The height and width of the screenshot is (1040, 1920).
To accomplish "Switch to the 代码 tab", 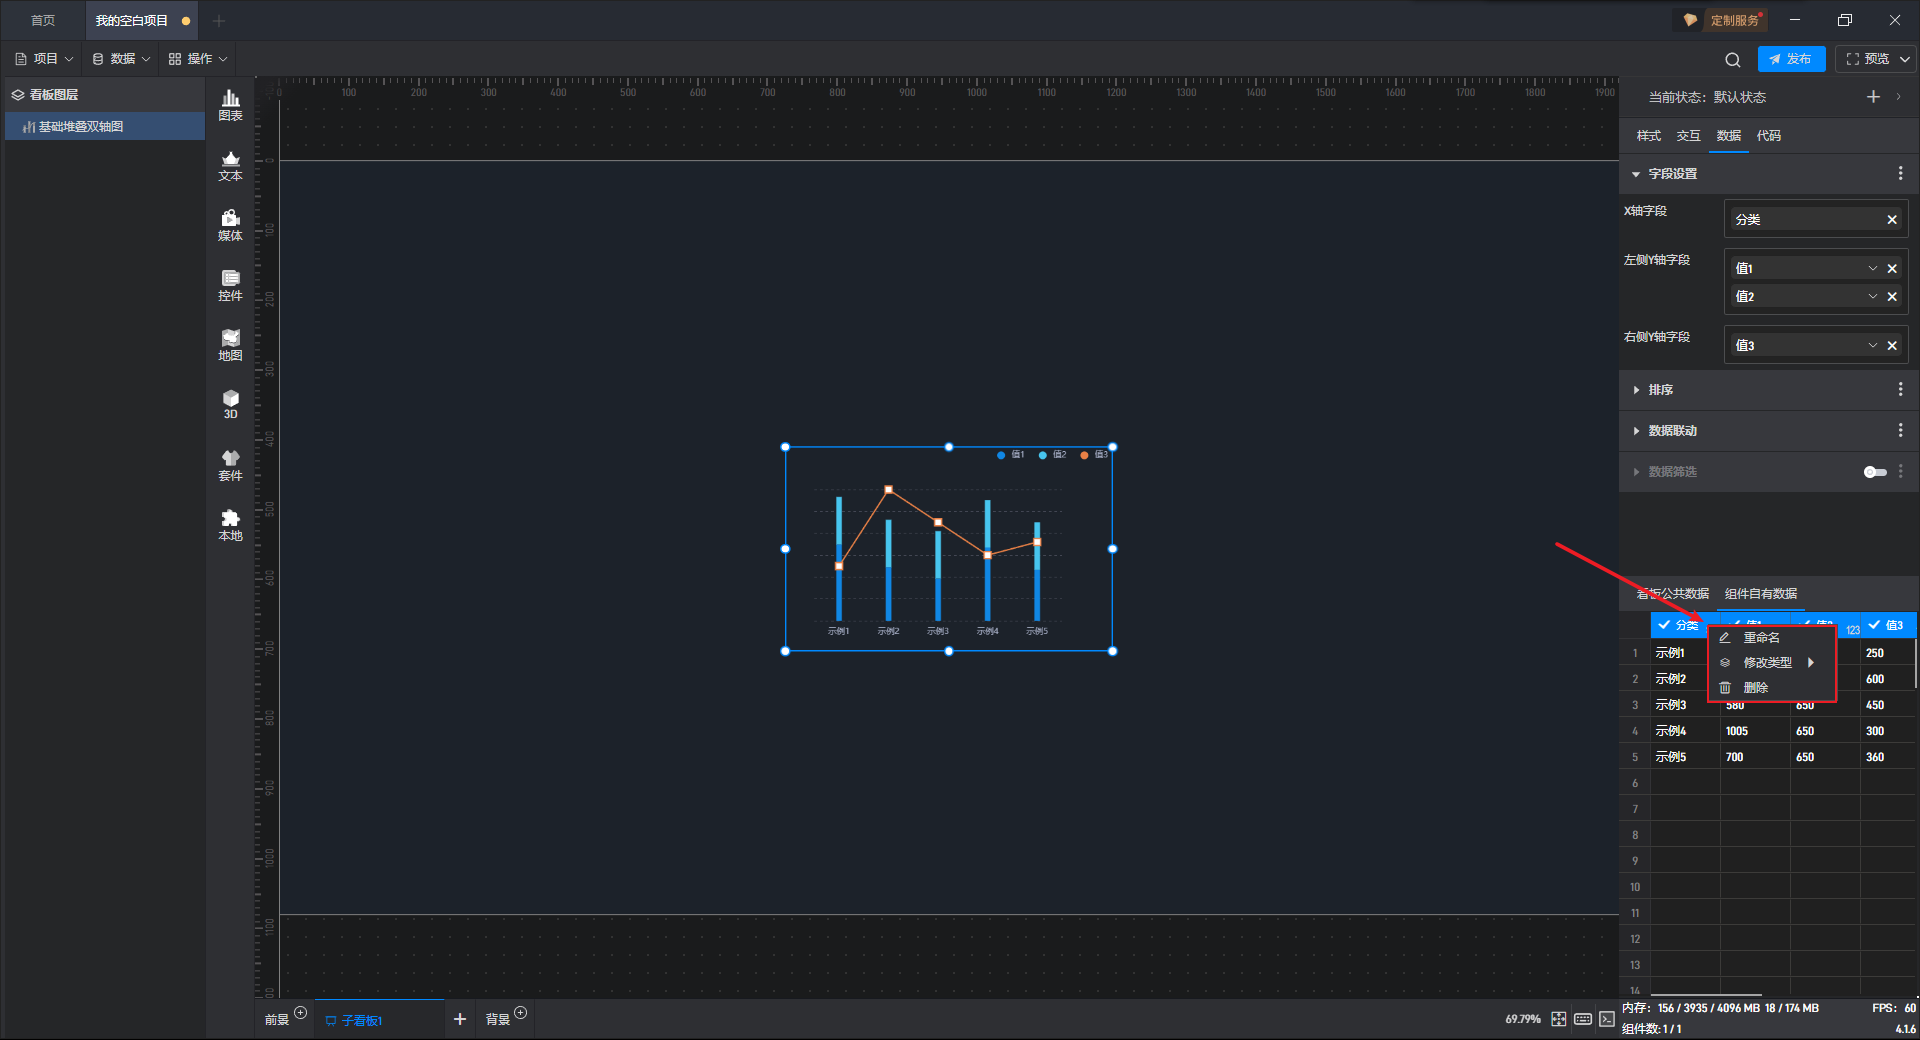I will click(1769, 136).
